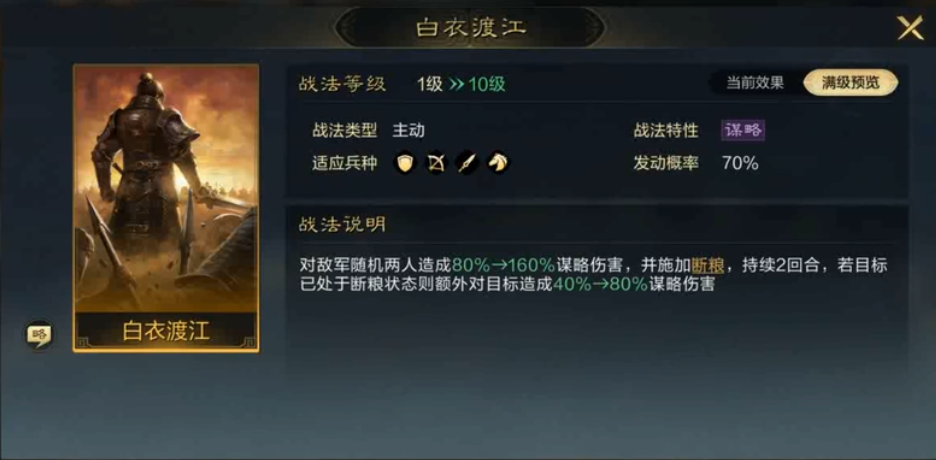936x460 pixels.
Task: Close the 白衣渡江 skill panel
Action: coord(910,27)
